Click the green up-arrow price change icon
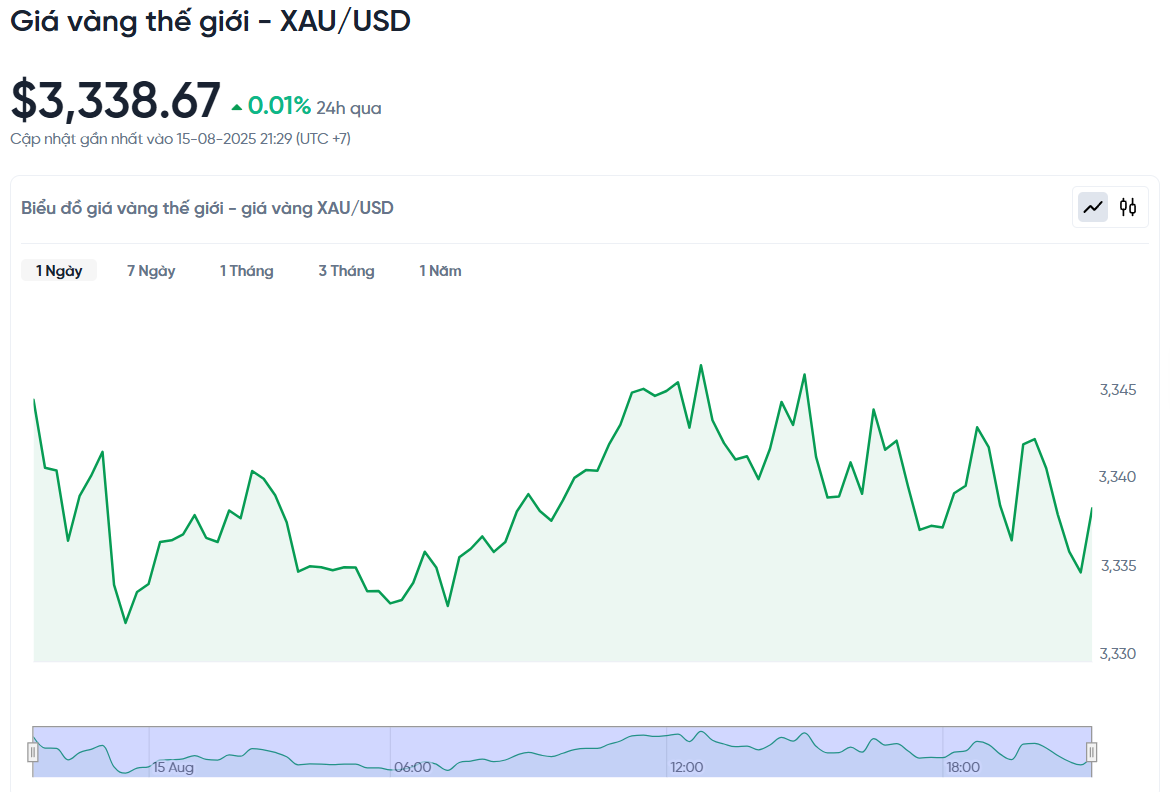 (237, 107)
